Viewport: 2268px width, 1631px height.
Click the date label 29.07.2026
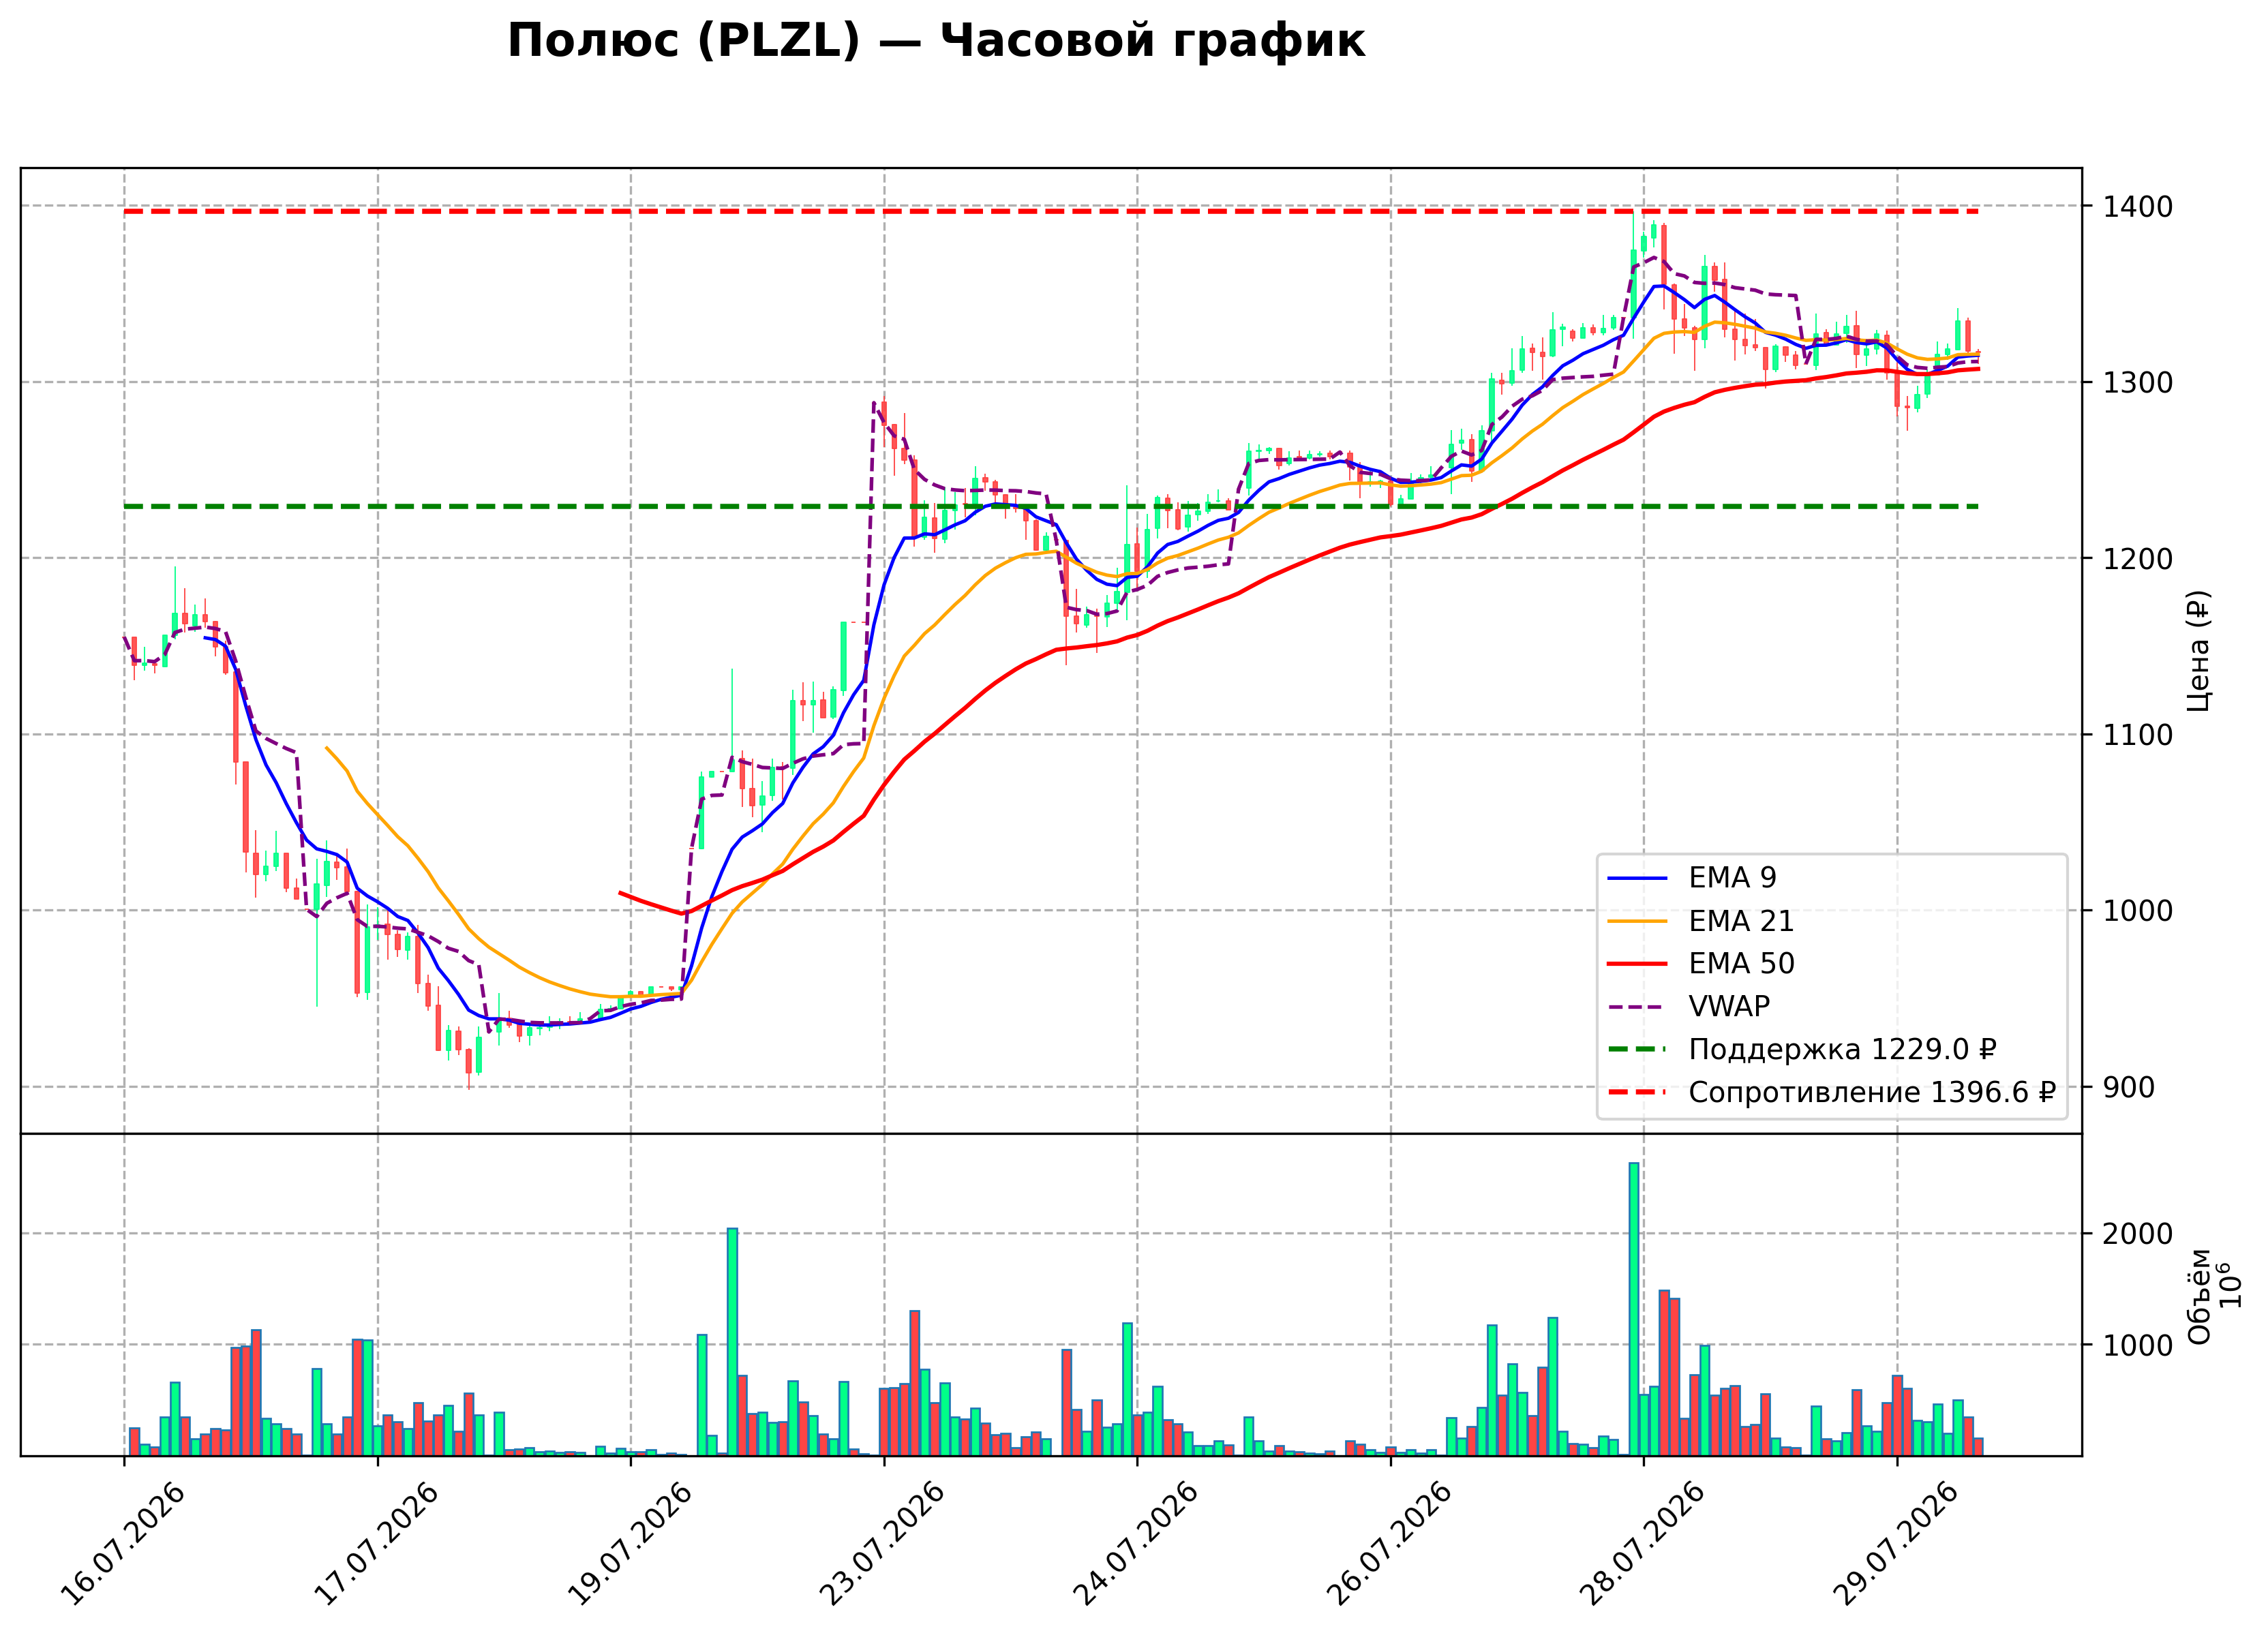[1895, 1544]
